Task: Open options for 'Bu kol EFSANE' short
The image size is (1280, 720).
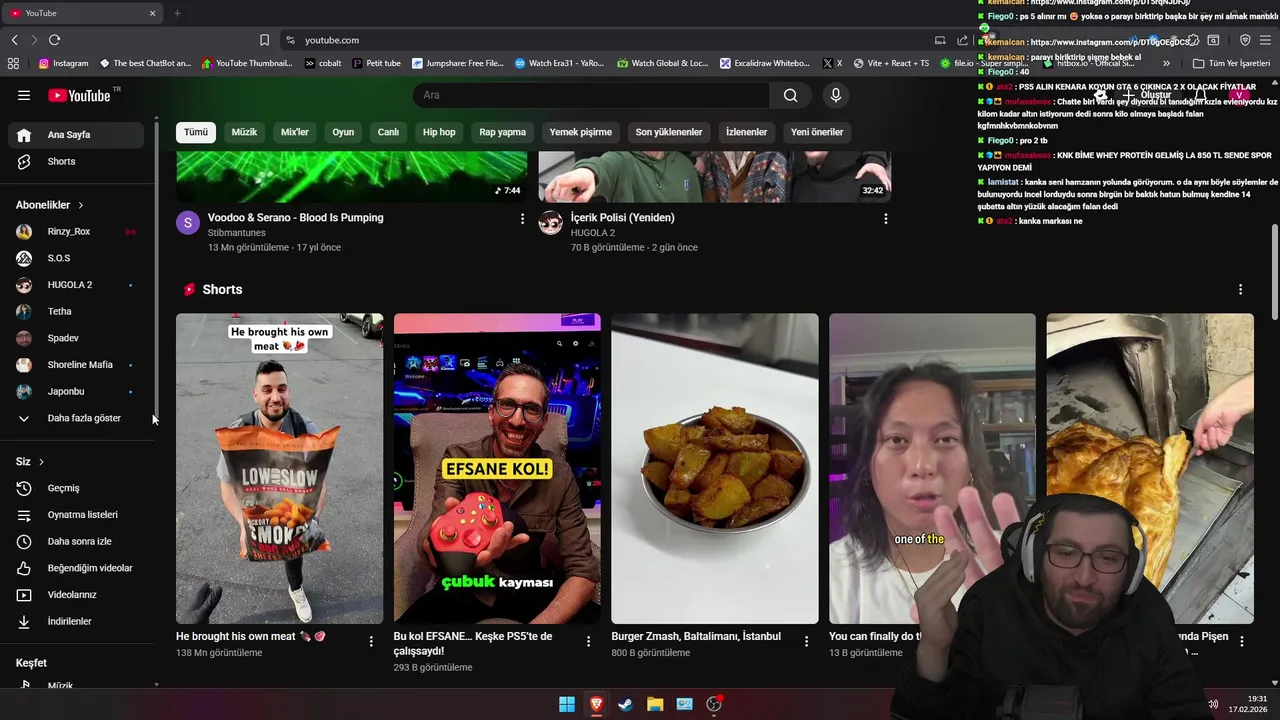Action: (588, 641)
